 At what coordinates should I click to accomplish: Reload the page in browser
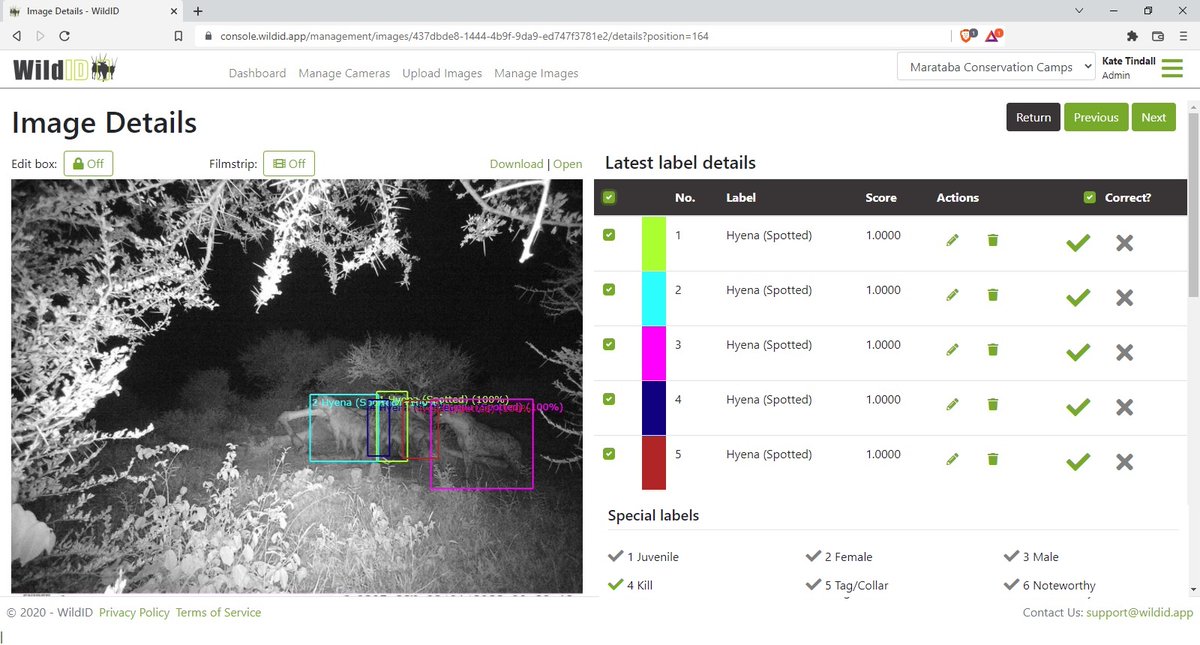coord(64,35)
